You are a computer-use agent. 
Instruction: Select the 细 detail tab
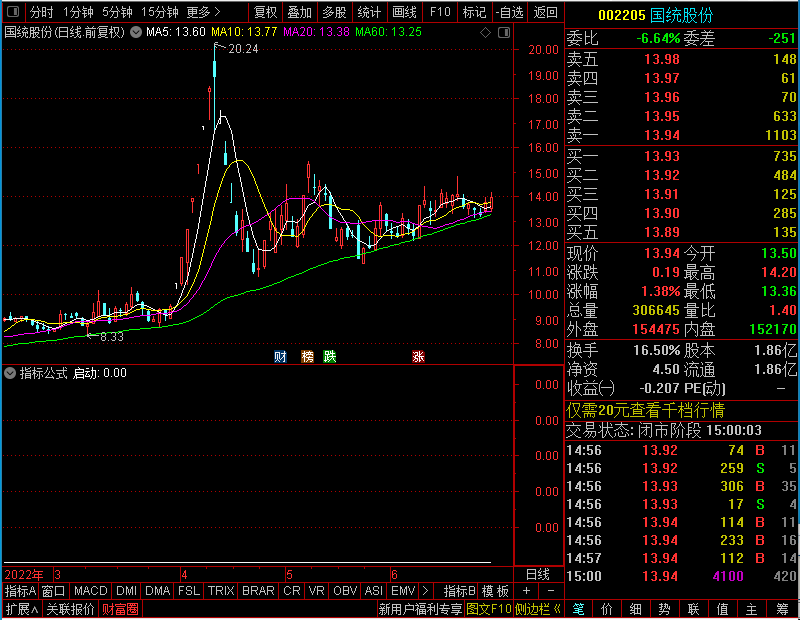click(x=636, y=609)
